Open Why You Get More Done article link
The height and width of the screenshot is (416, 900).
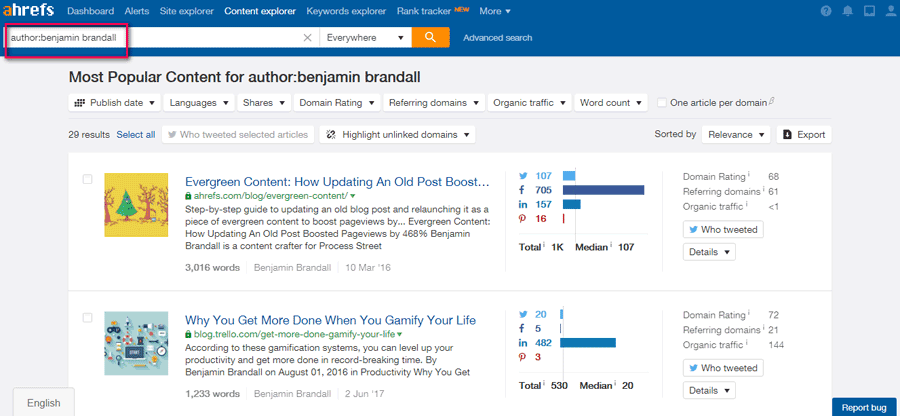330,320
